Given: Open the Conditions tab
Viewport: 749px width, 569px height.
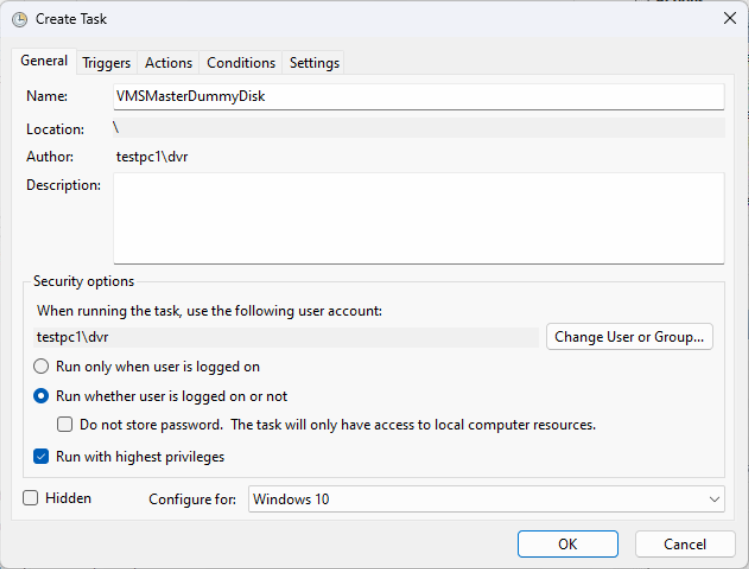Looking at the screenshot, I should coord(241,63).
